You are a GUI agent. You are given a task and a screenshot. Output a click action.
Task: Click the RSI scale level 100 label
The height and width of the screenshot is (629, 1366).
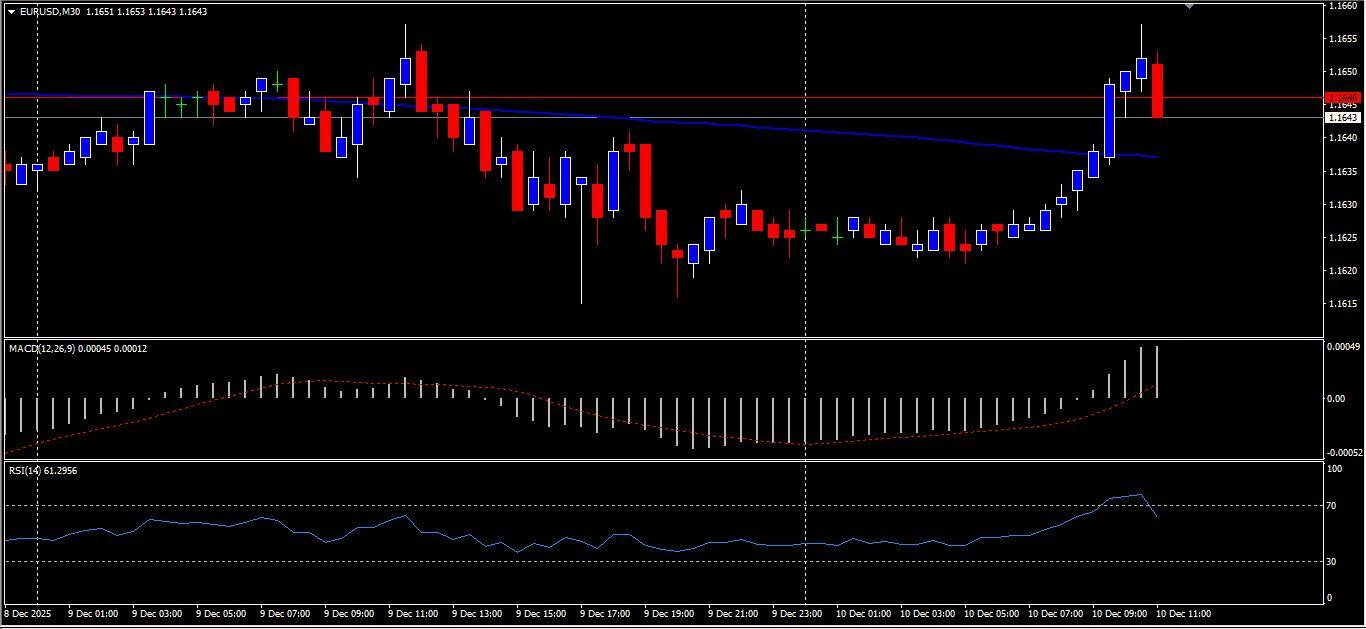(1335, 467)
